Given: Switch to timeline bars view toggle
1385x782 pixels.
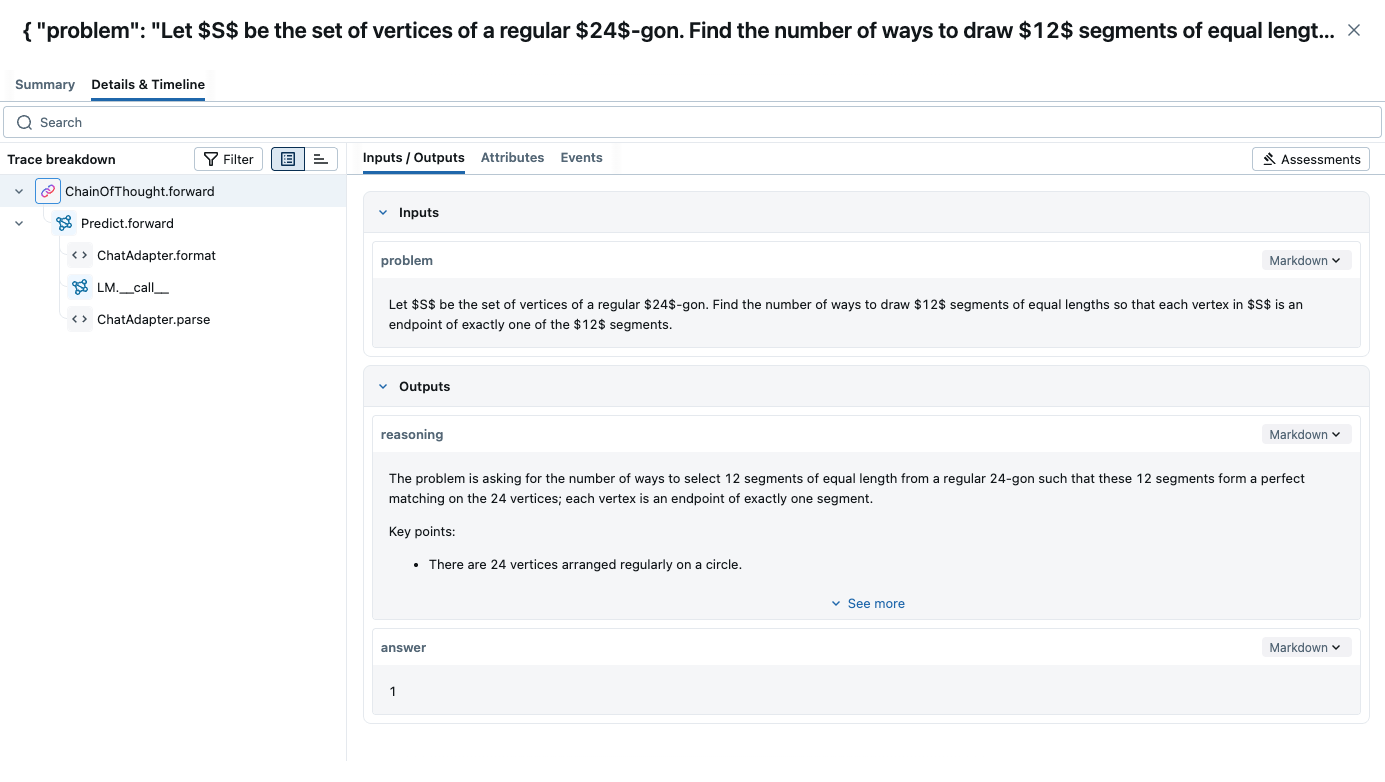Looking at the screenshot, I should (x=321, y=159).
